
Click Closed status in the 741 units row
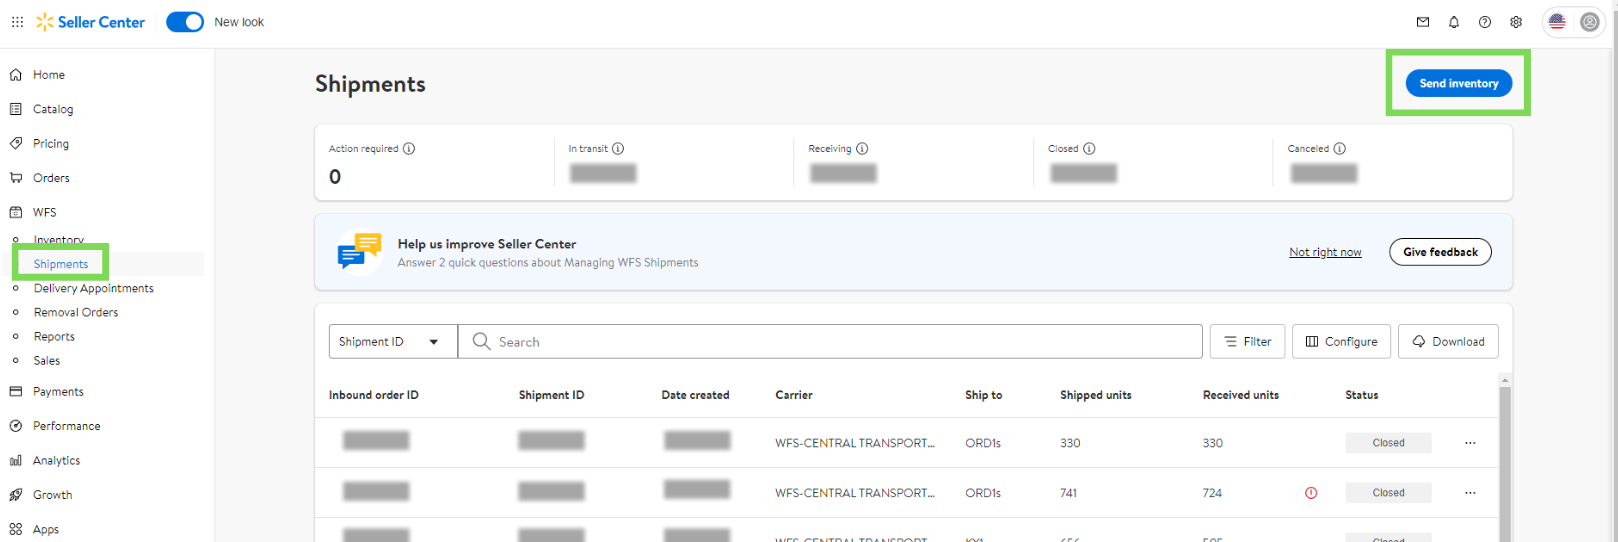click(1388, 493)
